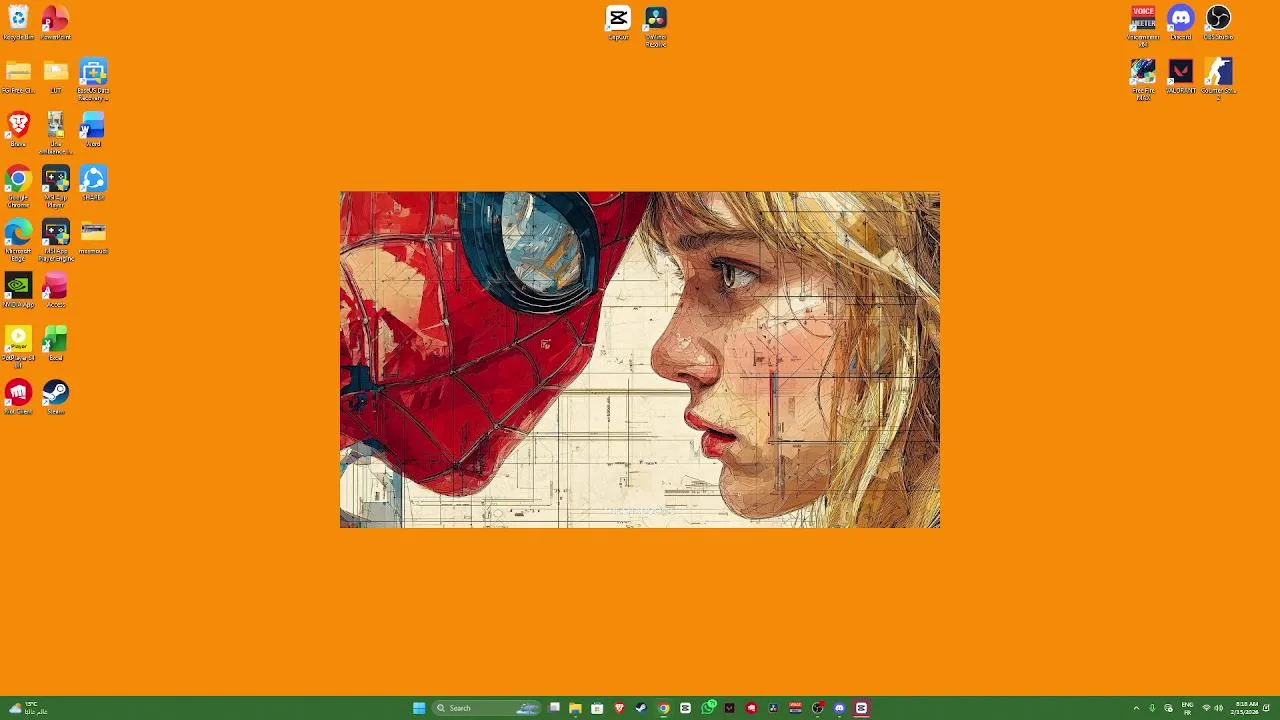Viewport: 1280px width, 720px height.
Task: Select the LUT folder on the desktop
Action: (x=56, y=77)
